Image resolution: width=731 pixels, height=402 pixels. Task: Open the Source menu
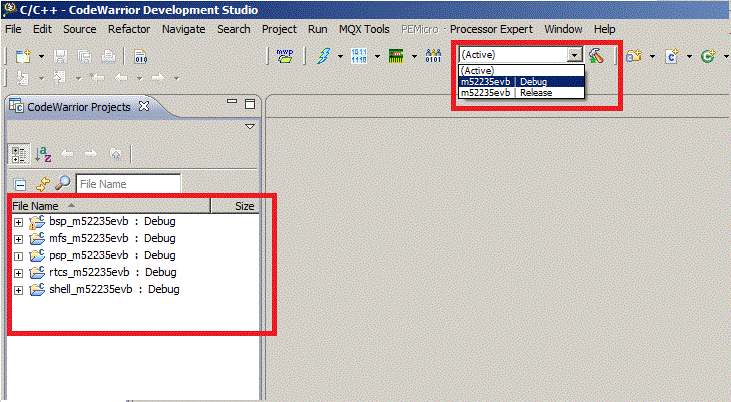(x=80, y=29)
